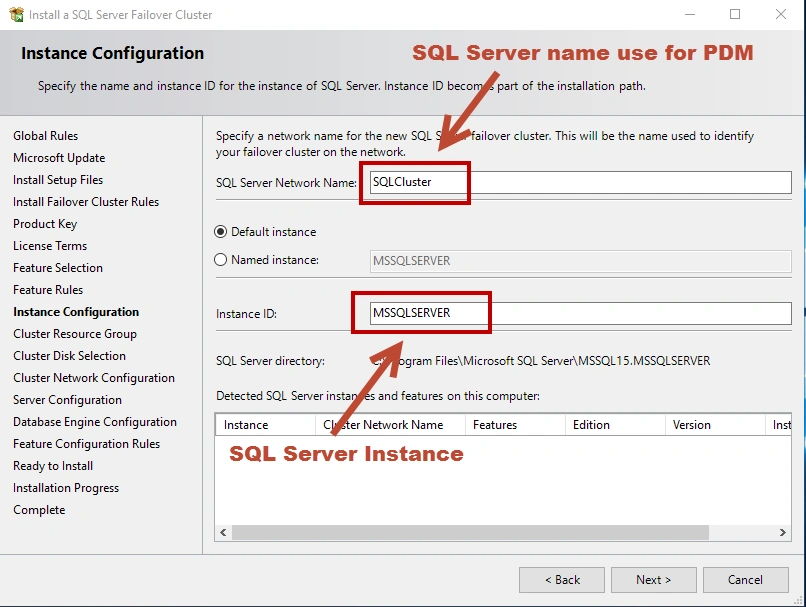
Task: Select License Terms step in sidebar
Action: pos(50,246)
